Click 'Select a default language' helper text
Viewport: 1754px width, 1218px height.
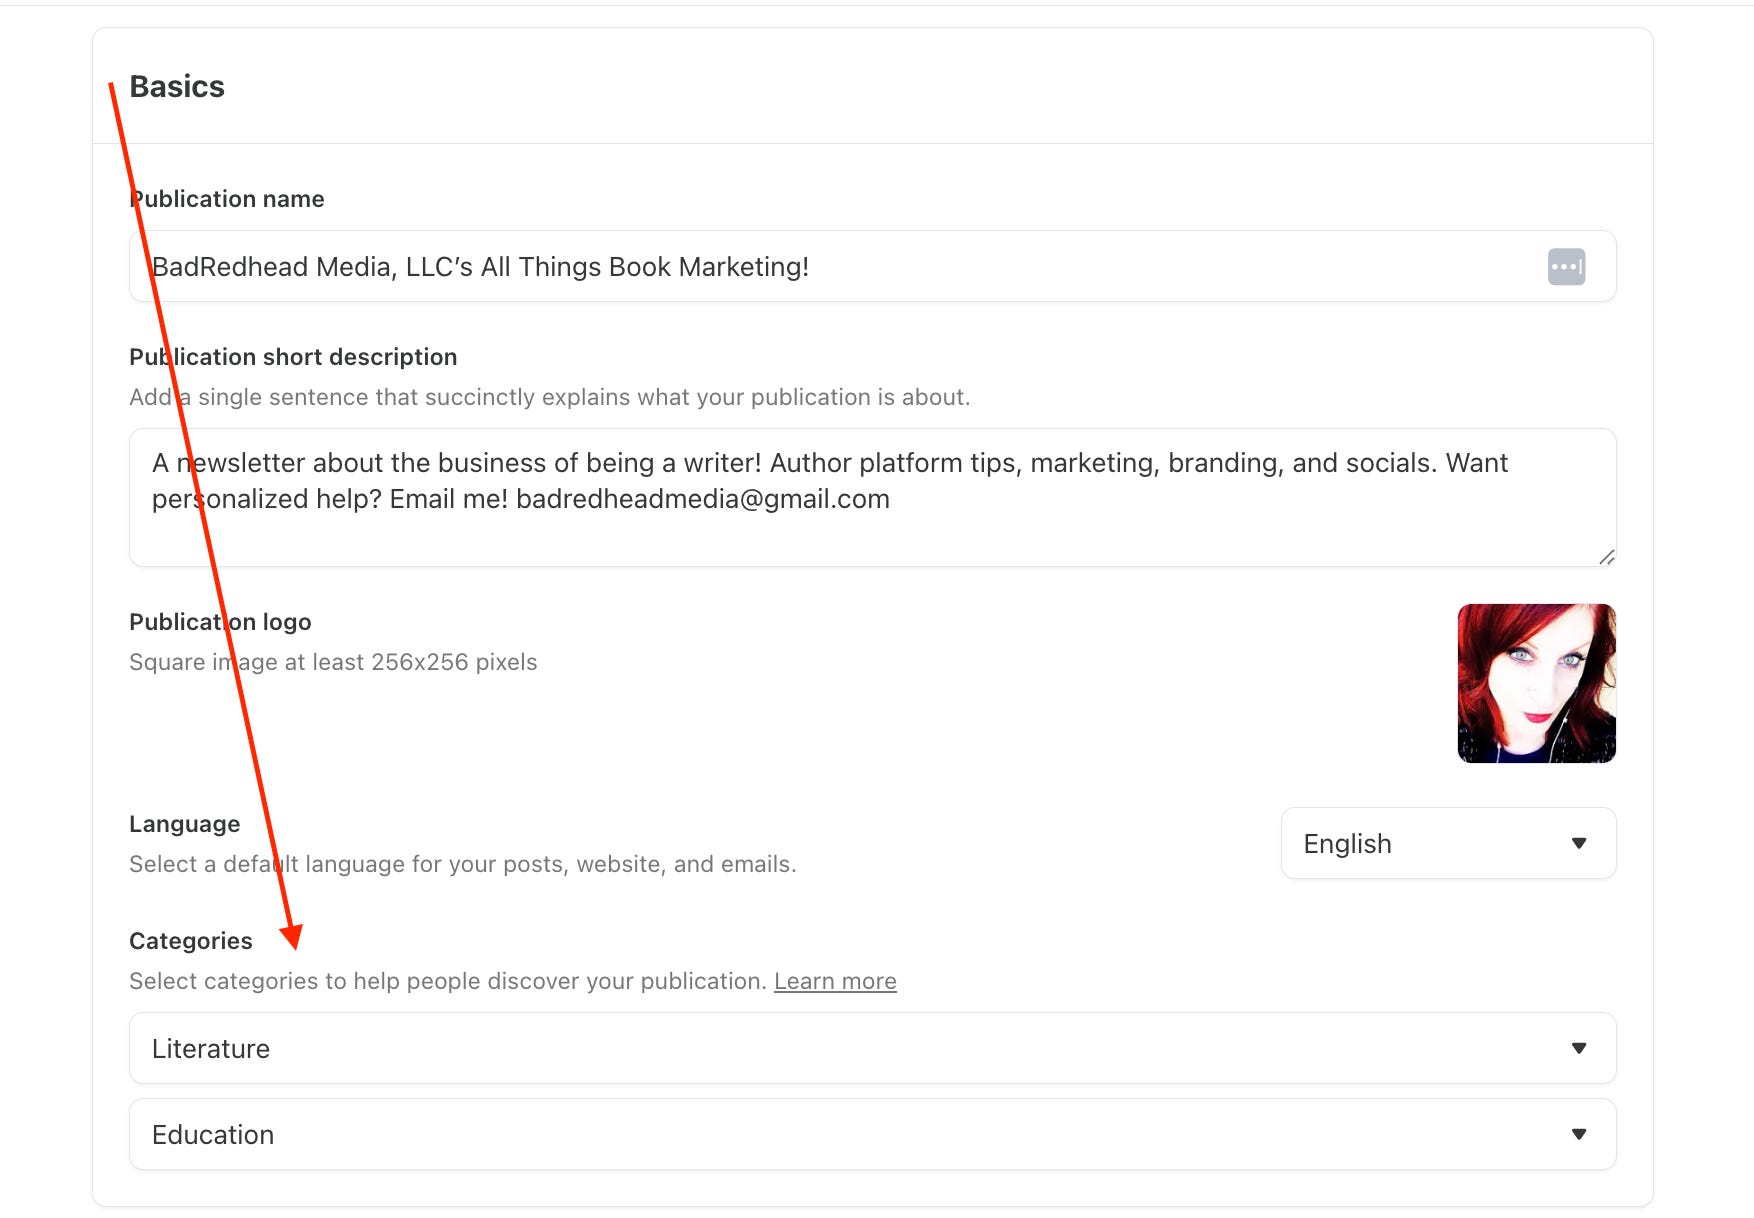[x=463, y=864]
